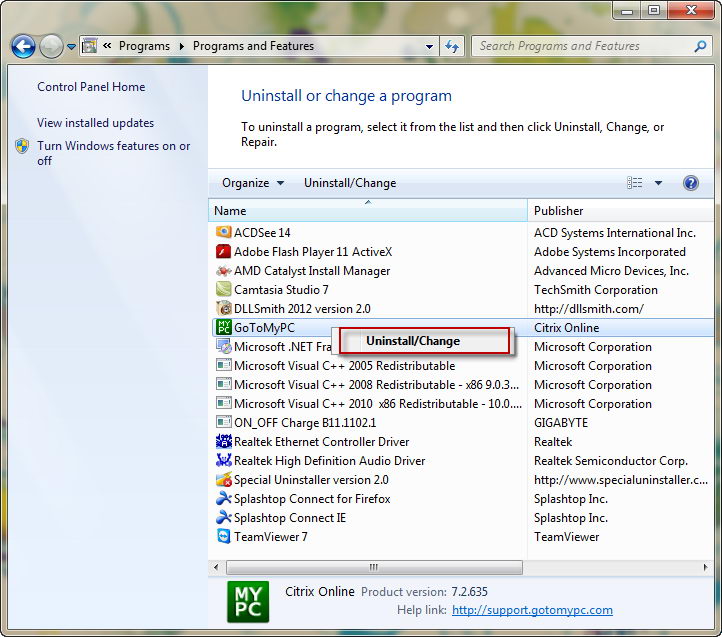Sort by the Publisher column header
Screen dimensions: 722x637
621,210
